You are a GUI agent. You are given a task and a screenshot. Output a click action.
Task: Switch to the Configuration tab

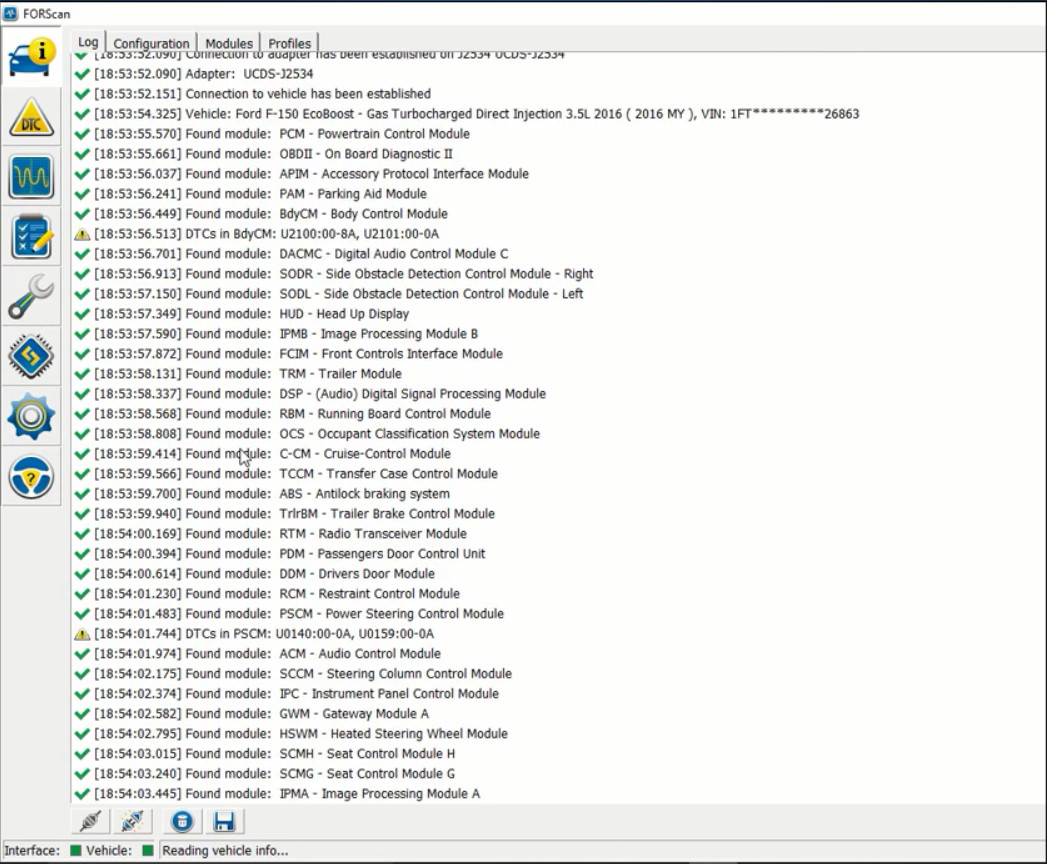(x=151, y=43)
